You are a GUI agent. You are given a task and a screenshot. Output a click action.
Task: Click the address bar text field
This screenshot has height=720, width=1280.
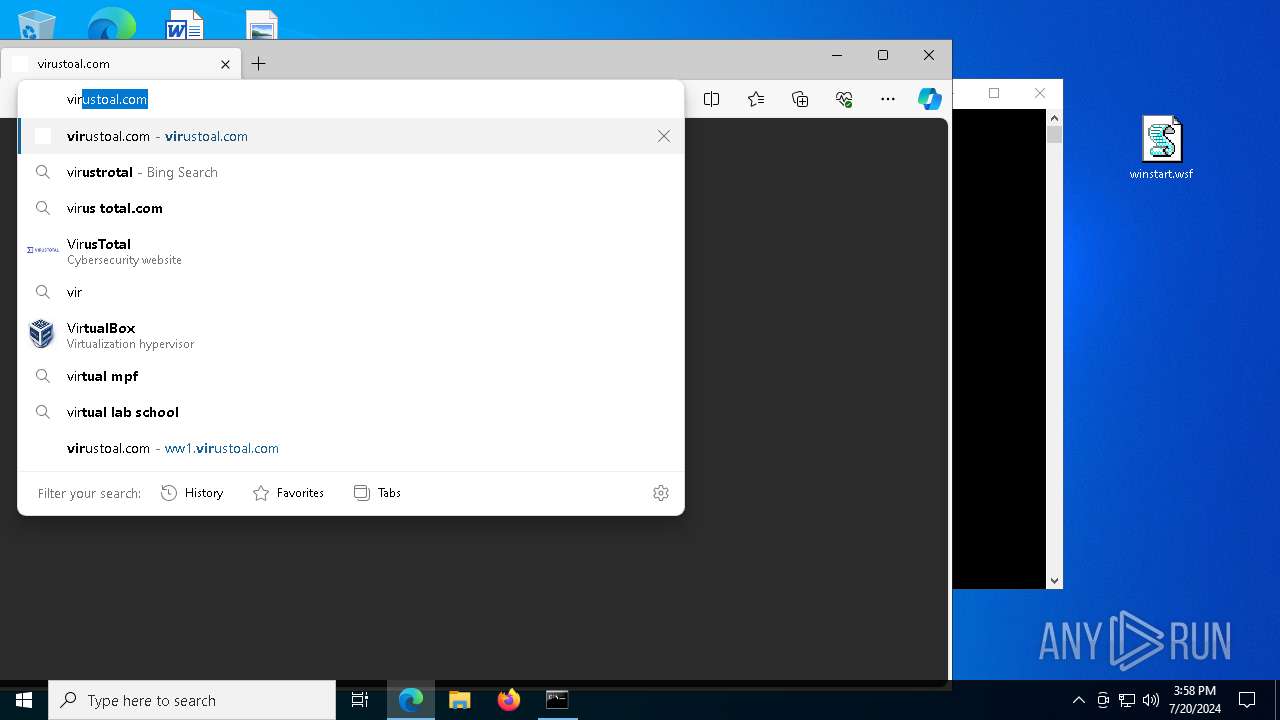351,99
